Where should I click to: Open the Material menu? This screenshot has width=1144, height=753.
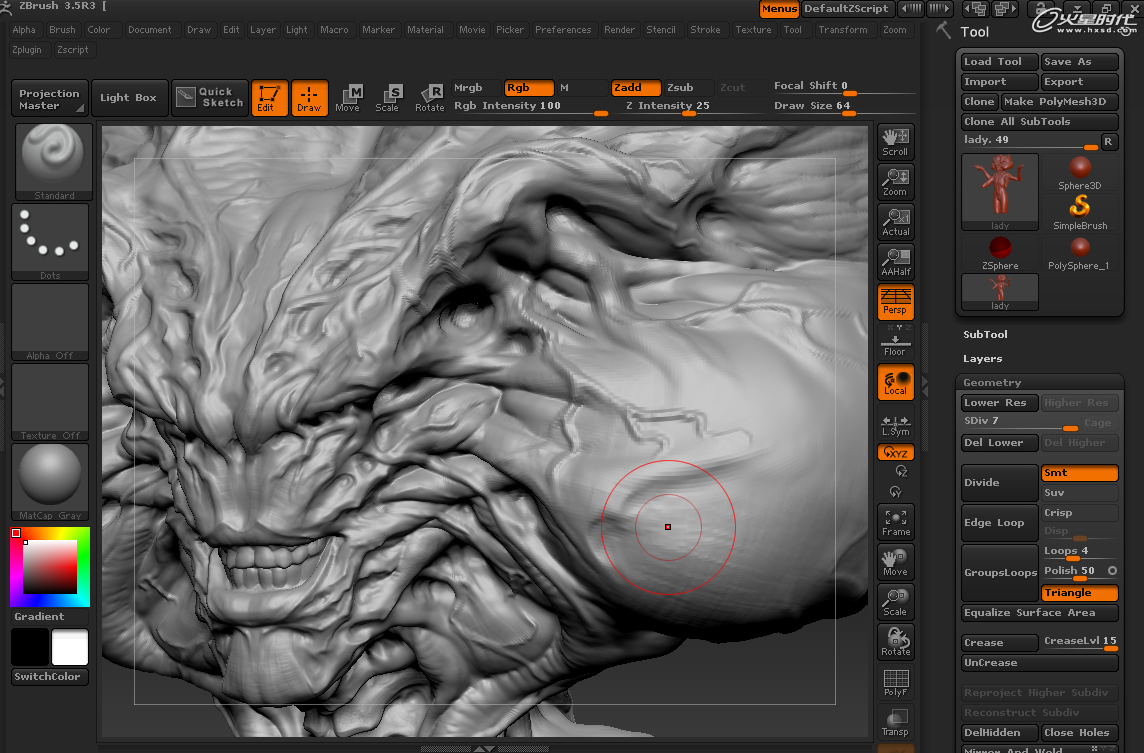(x=425, y=29)
